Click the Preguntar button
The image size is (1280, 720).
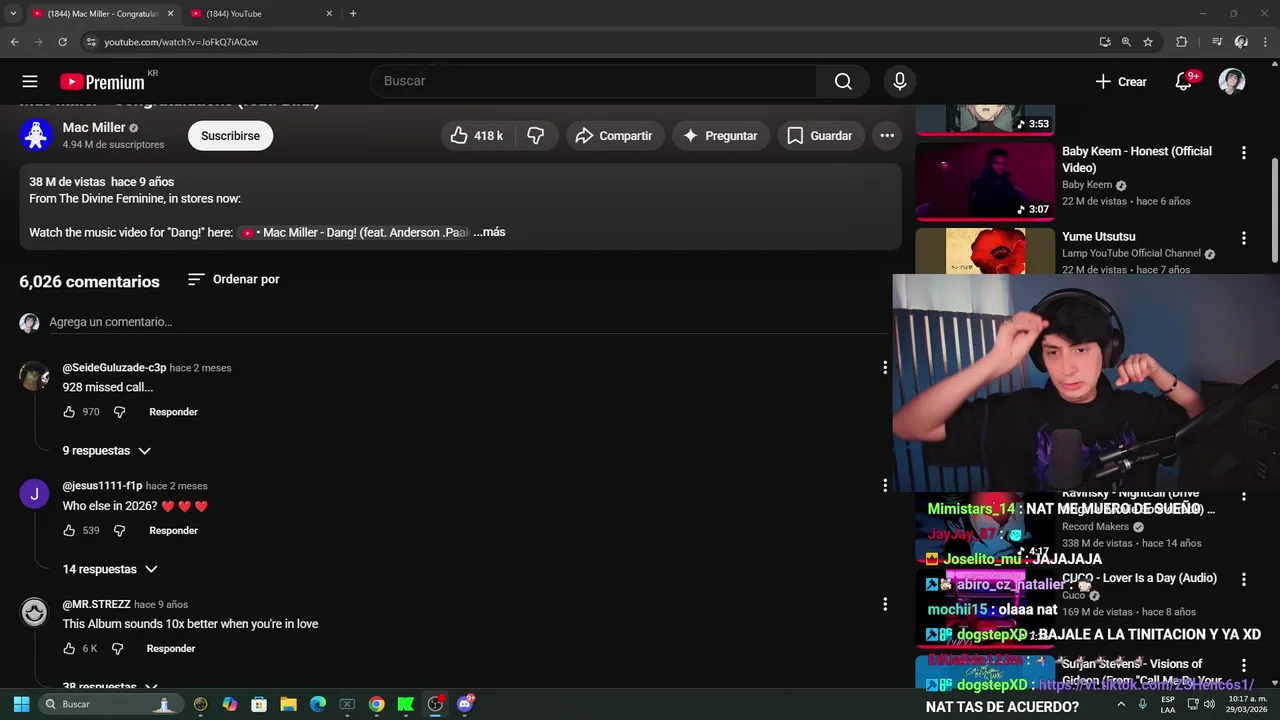[x=720, y=136]
